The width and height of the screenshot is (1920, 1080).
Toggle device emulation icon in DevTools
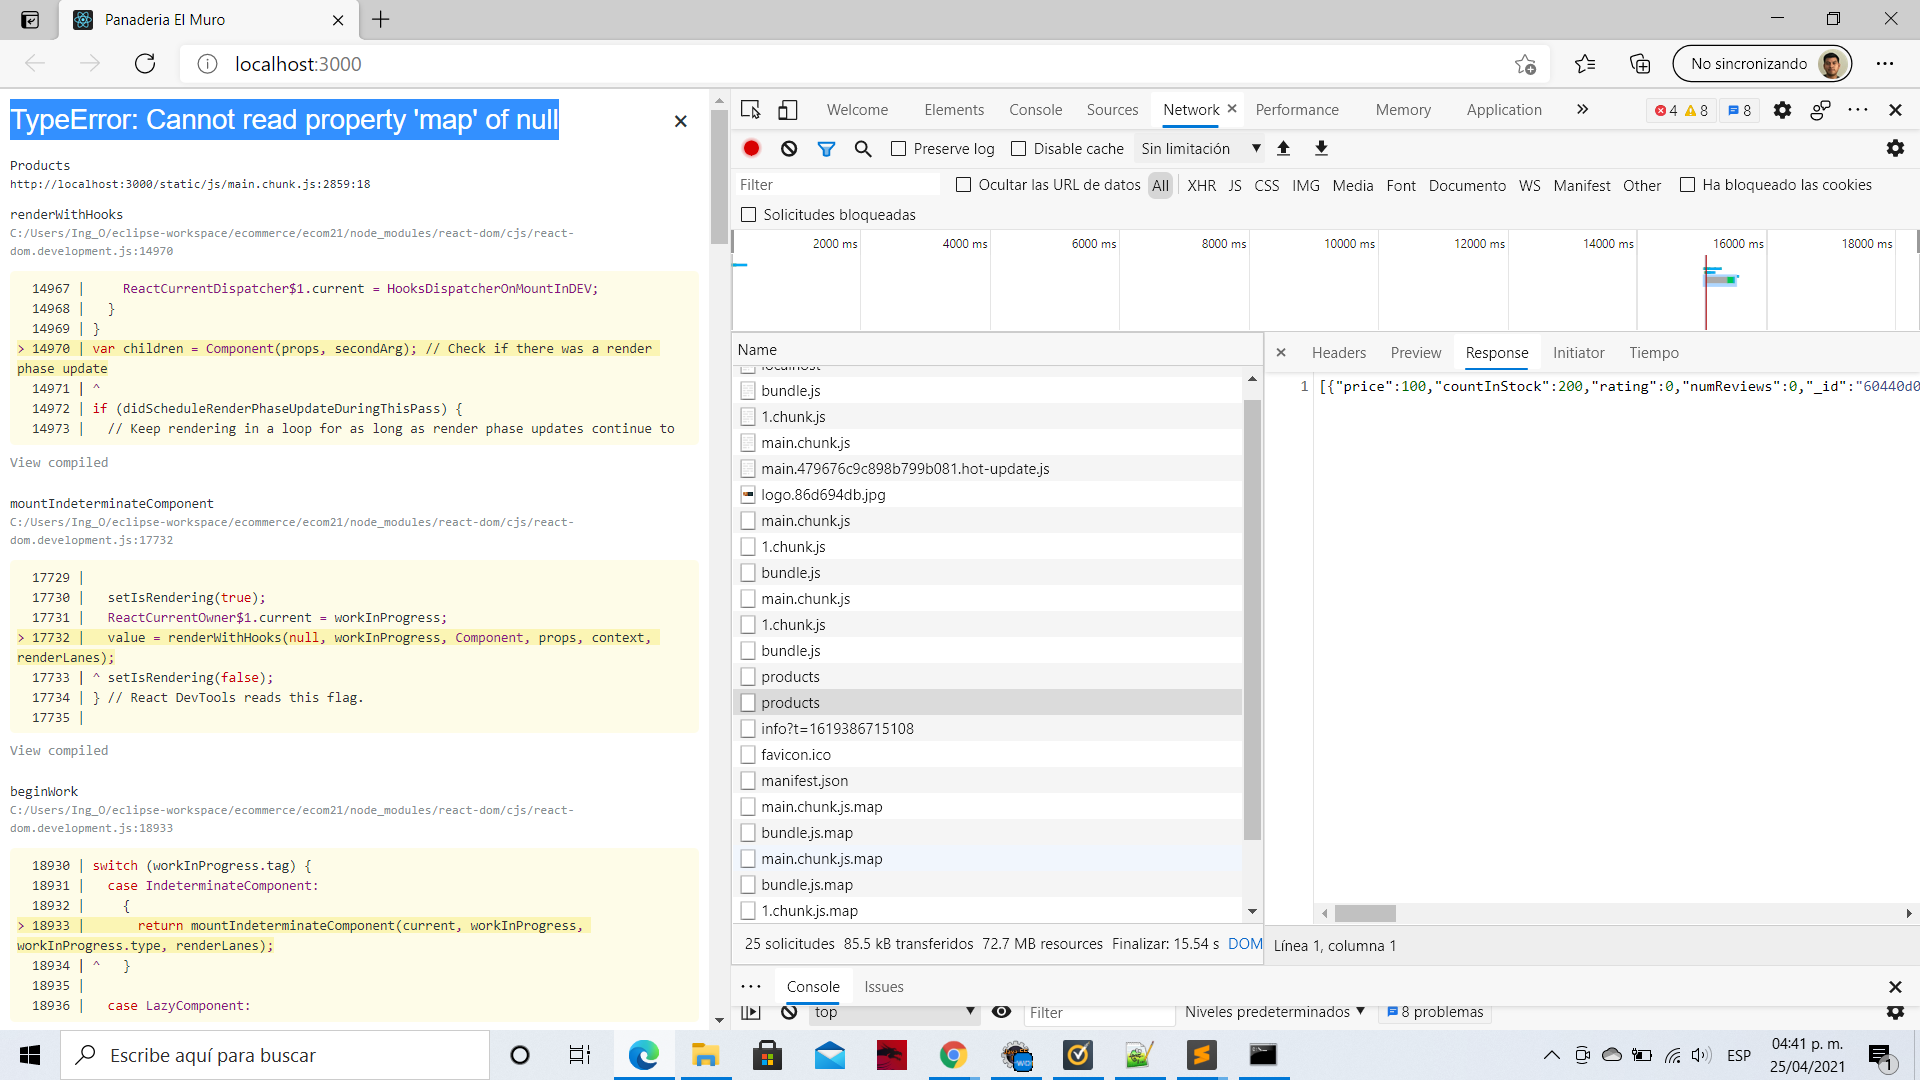788,110
